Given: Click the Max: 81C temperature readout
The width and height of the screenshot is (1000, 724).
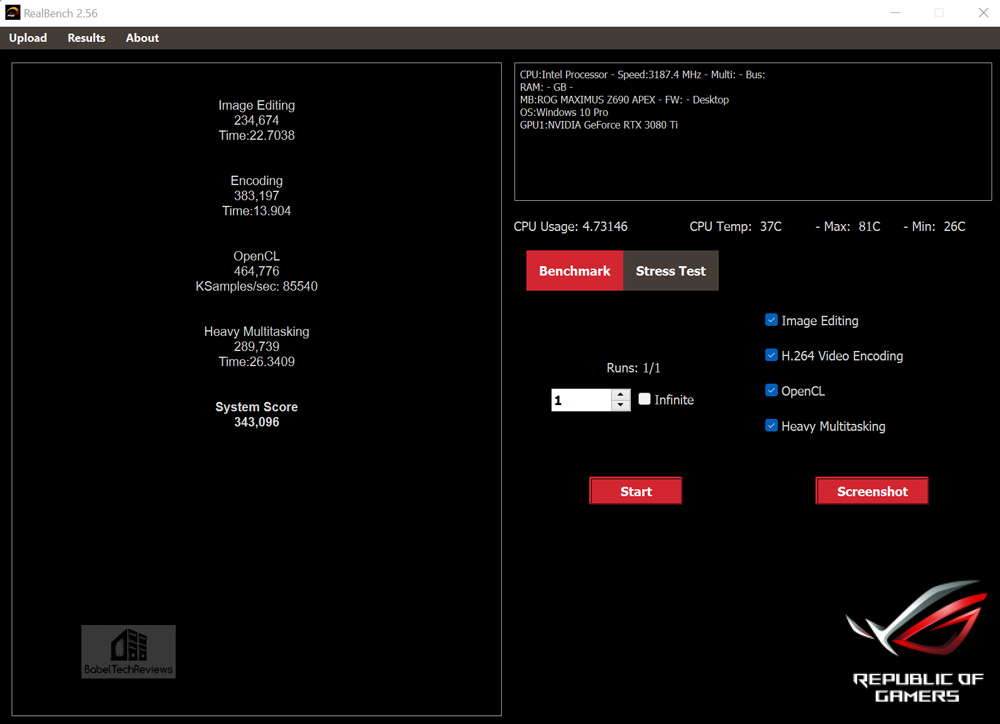Looking at the screenshot, I should coord(848,226).
